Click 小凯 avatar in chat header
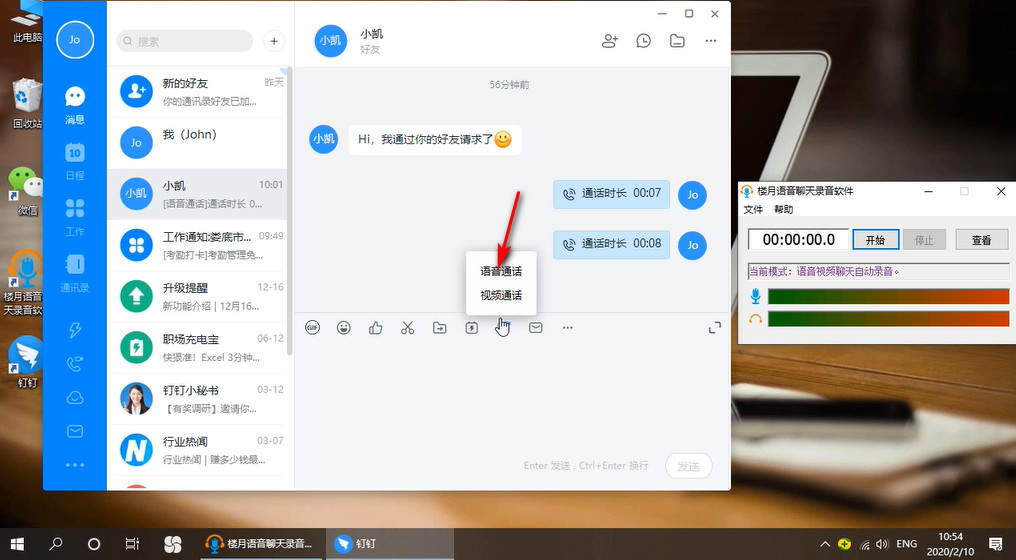Viewport: 1016px width, 560px height. [x=330, y=41]
